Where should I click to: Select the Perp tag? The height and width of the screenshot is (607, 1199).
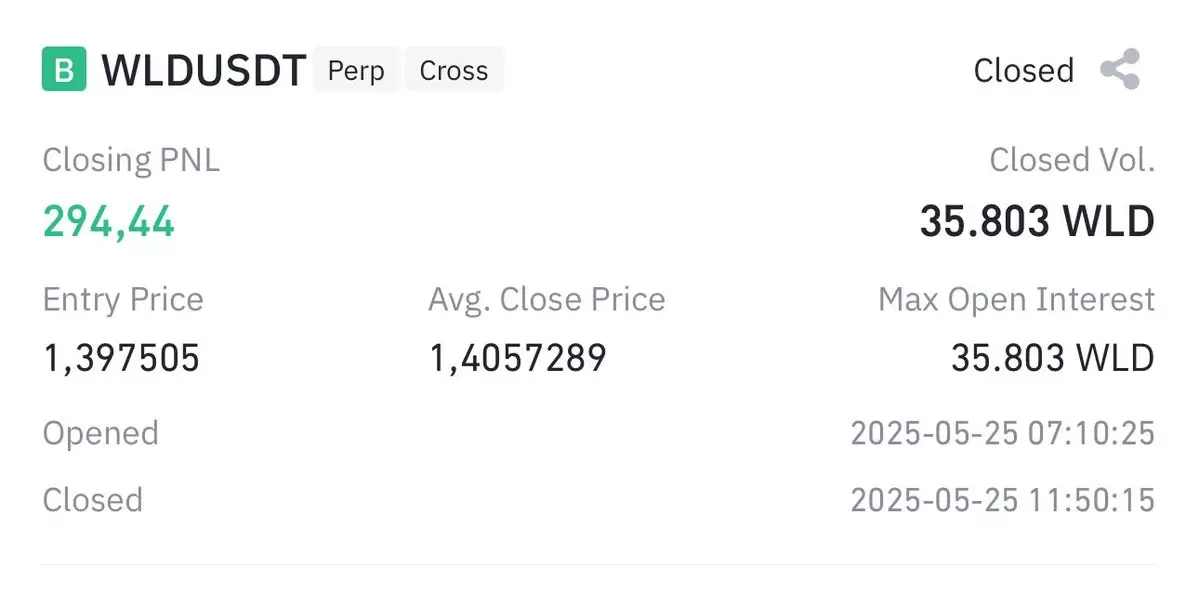pos(356,70)
